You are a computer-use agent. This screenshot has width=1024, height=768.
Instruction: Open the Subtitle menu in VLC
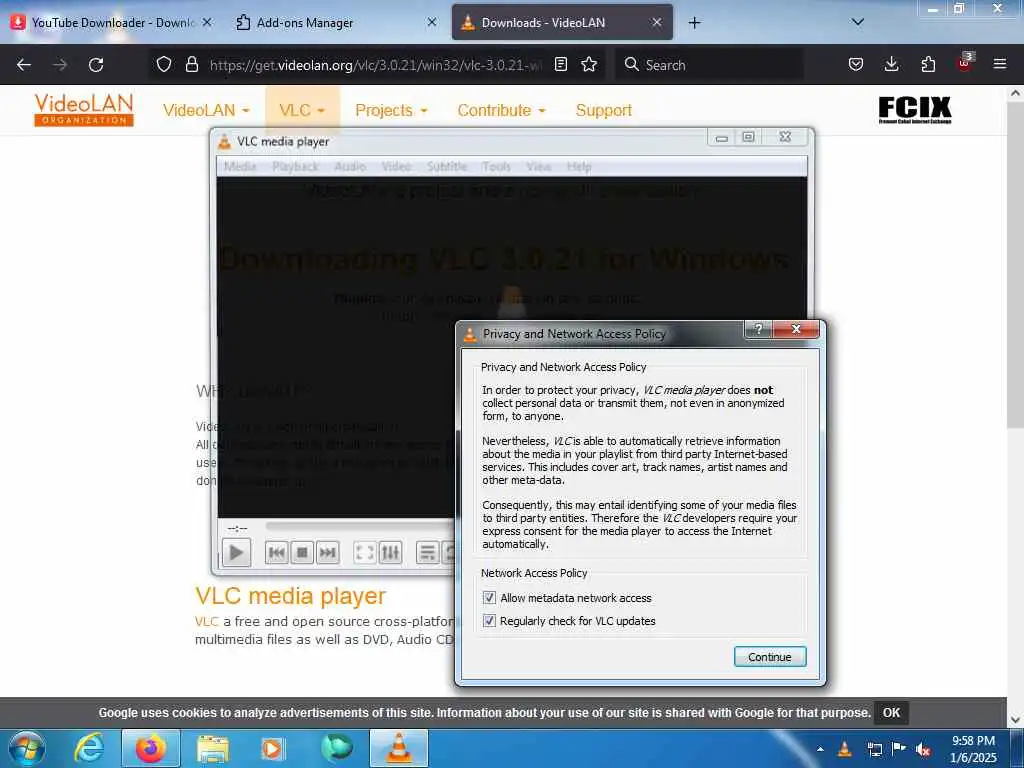(x=447, y=167)
